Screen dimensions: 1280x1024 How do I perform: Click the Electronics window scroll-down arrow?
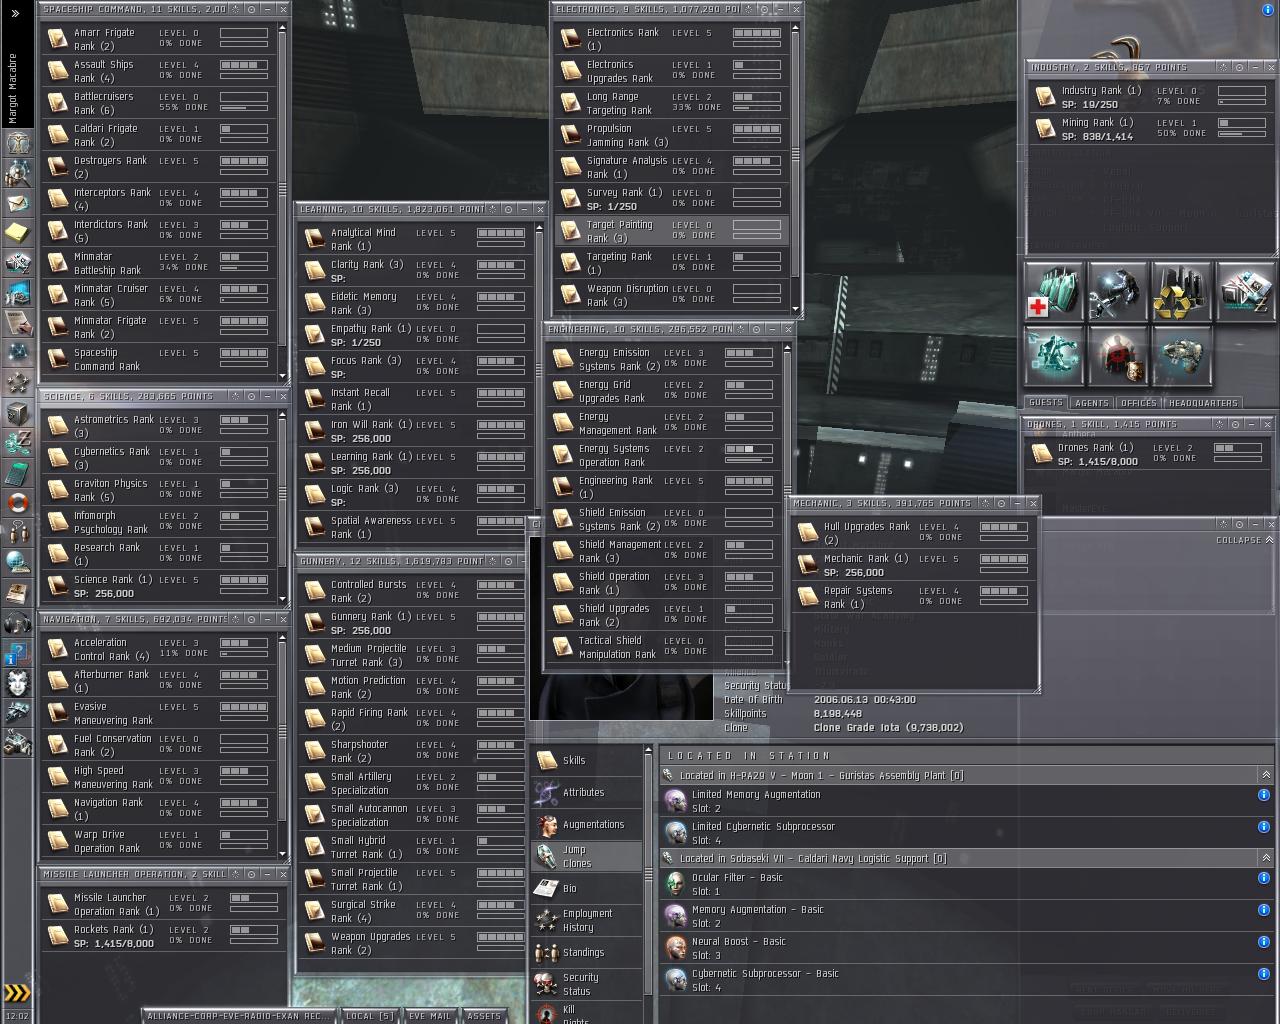click(x=796, y=310)
